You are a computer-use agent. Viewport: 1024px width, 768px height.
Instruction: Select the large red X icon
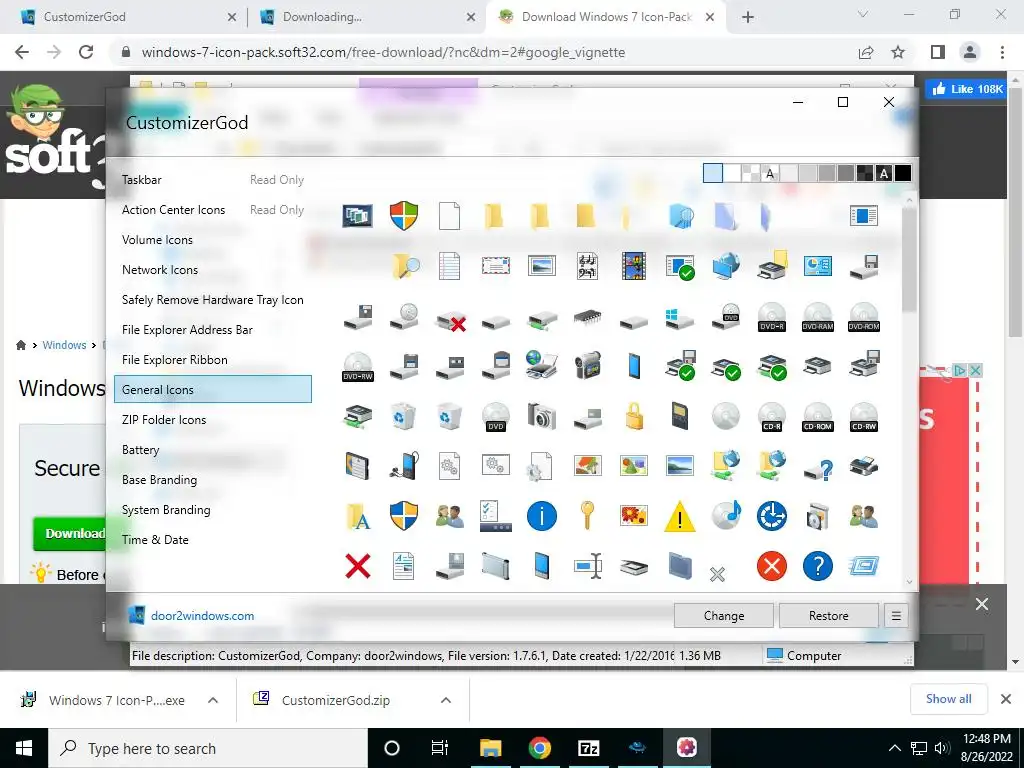click(x=357, y=566)
